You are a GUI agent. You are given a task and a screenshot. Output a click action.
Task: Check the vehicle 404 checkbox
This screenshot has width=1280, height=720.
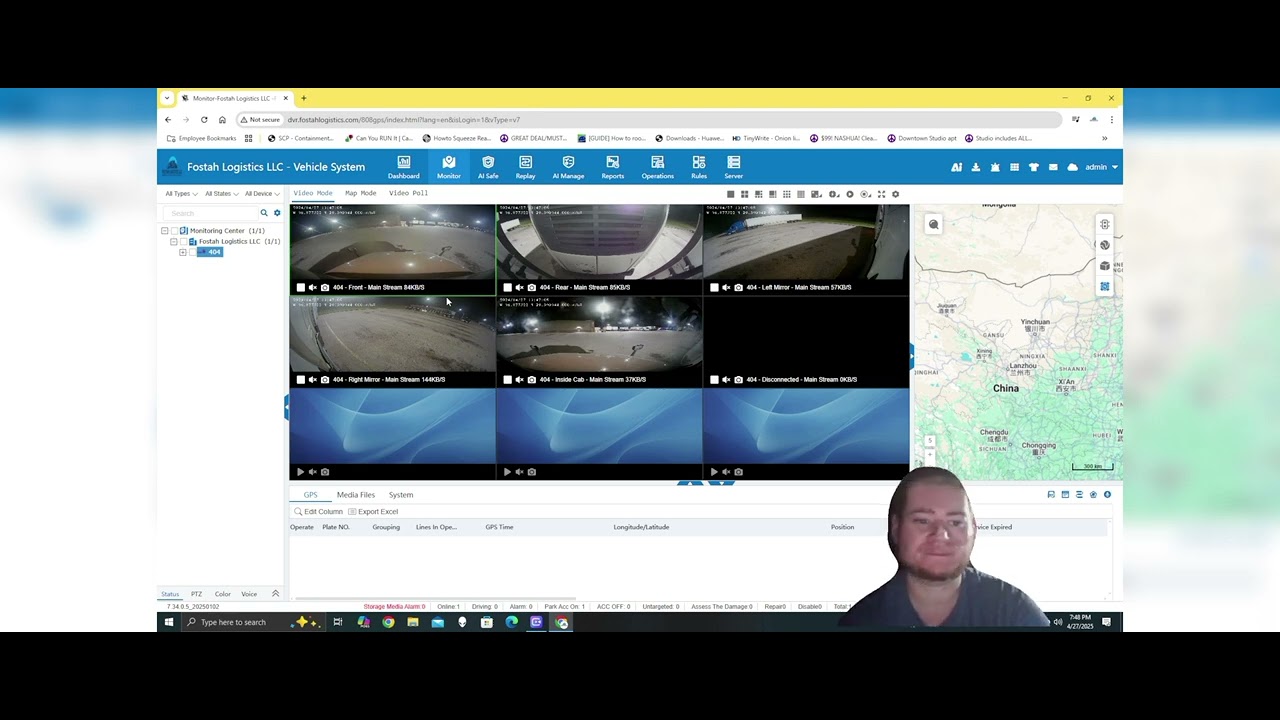[192, 252]
